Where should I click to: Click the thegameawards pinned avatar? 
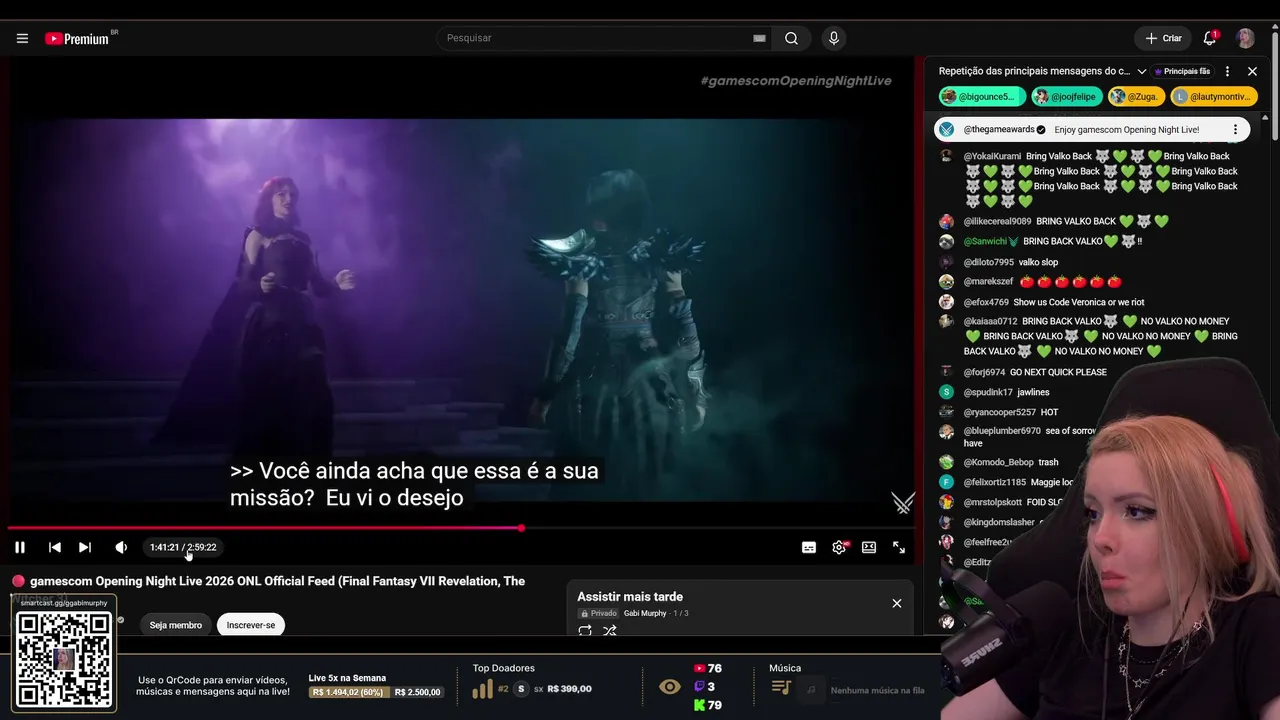click(946, 129)
